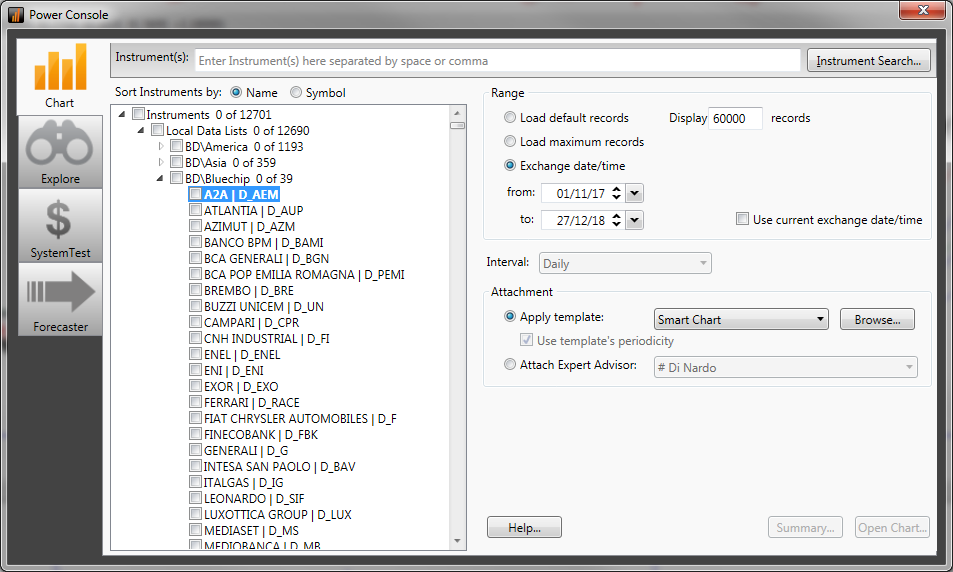Image resolution: width=953 pixels, height=572 pixels.
Task: Select AZIMUT | D_AZM in tree
Action: (249, 226)
